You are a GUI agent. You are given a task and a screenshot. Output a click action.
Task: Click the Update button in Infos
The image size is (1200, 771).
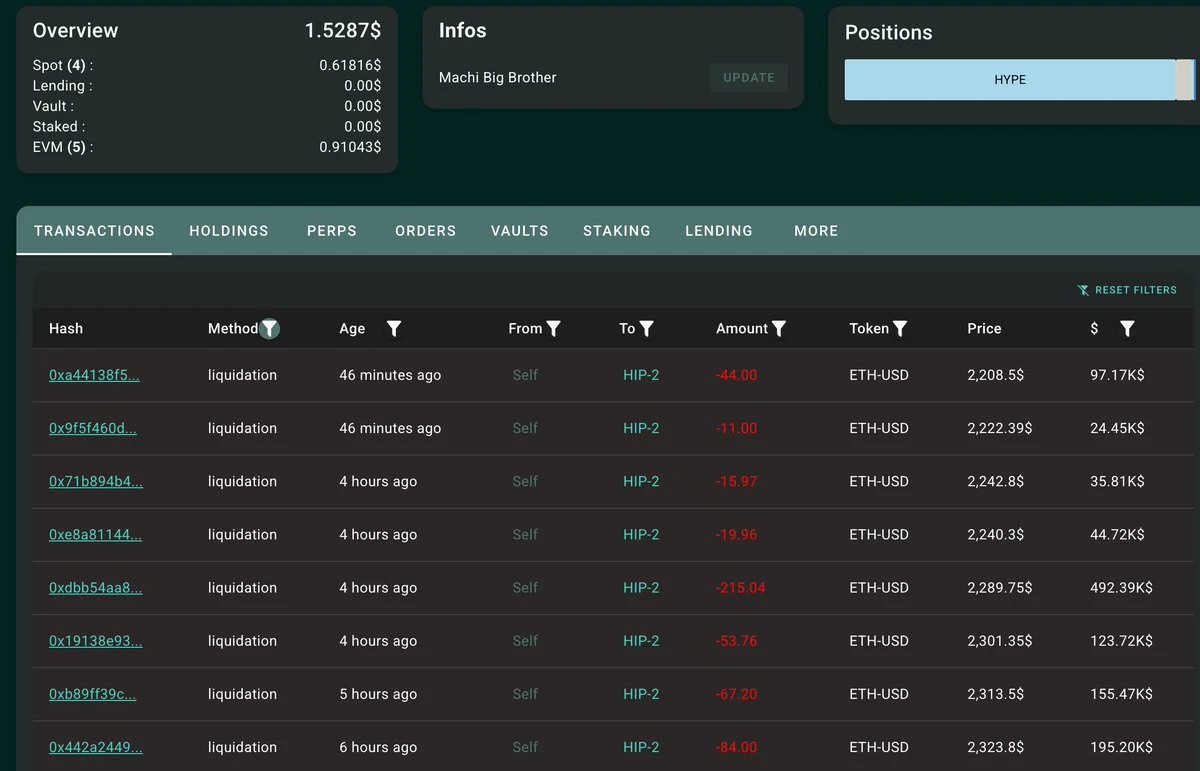coord(749,78)
